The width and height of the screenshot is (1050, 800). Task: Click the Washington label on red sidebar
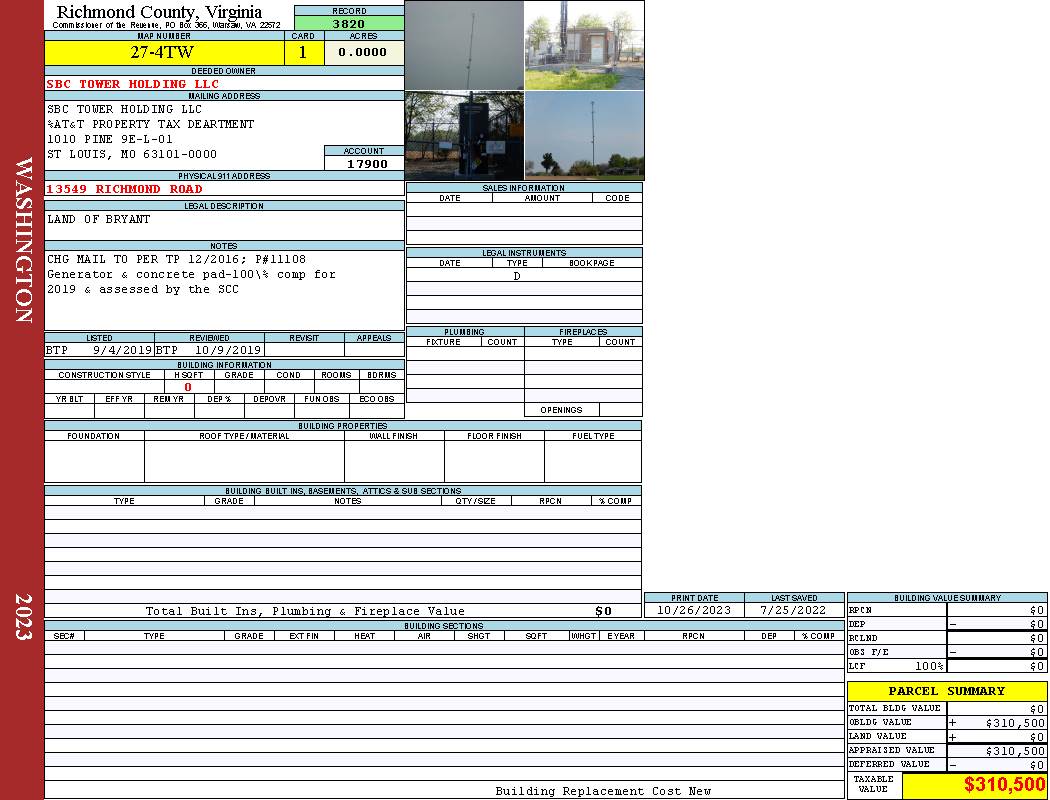pos(23,240)
